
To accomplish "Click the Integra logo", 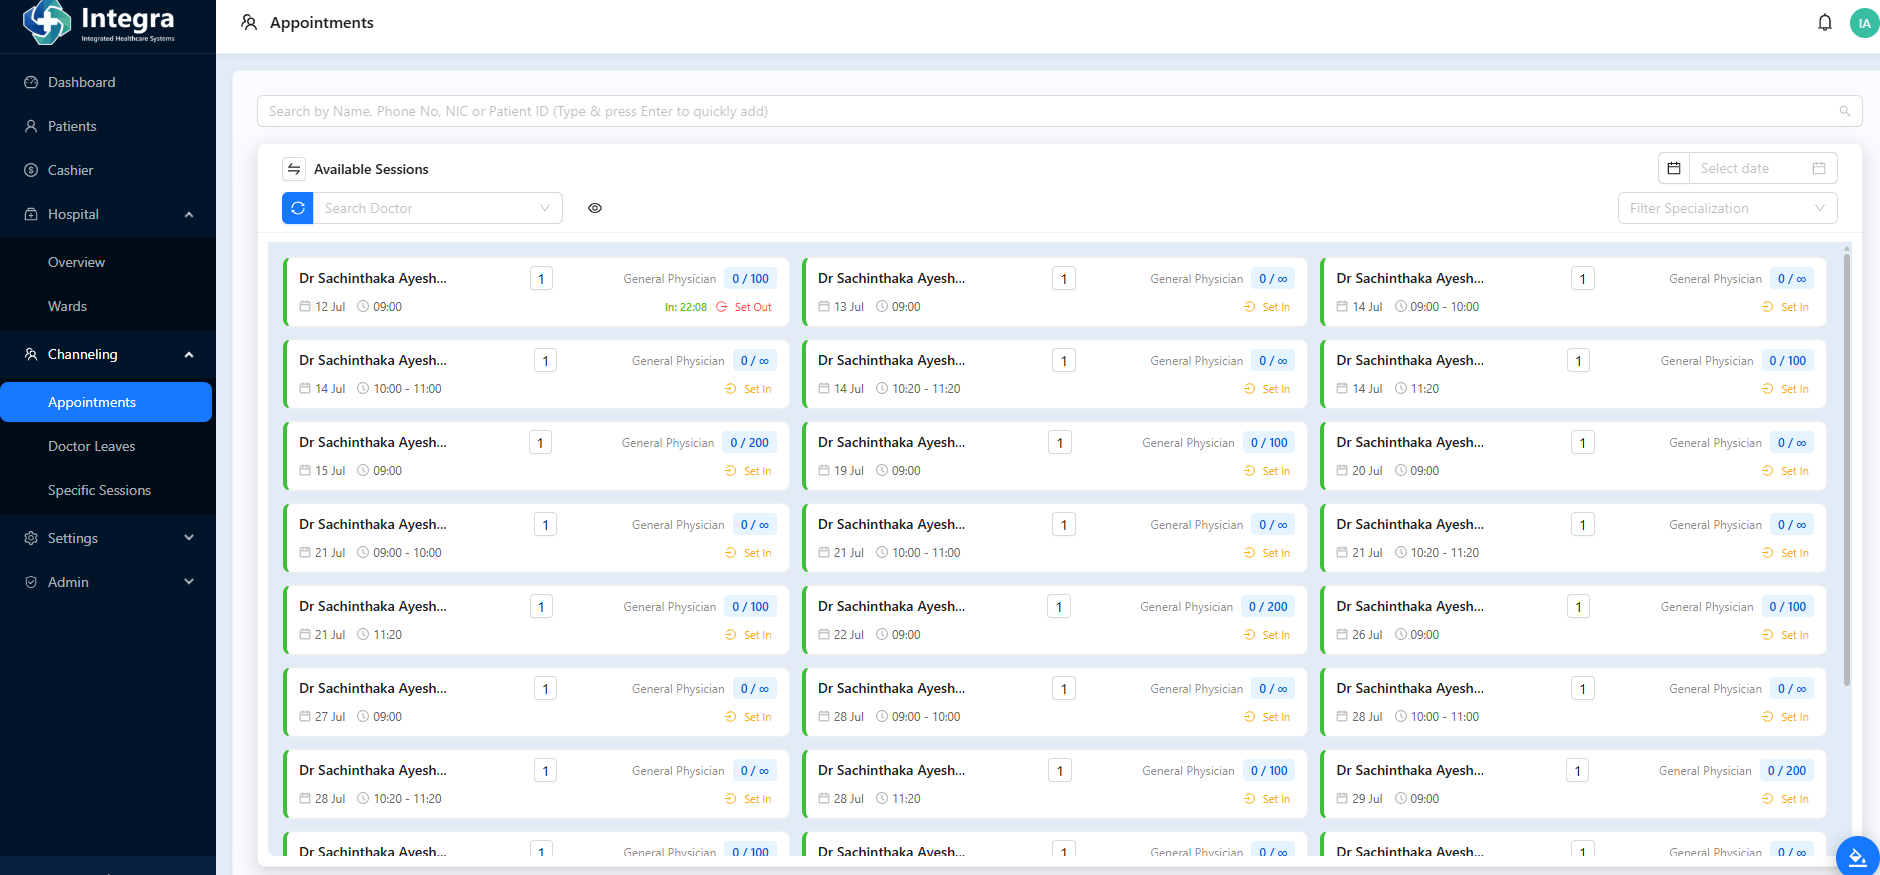I will (98, 23).
